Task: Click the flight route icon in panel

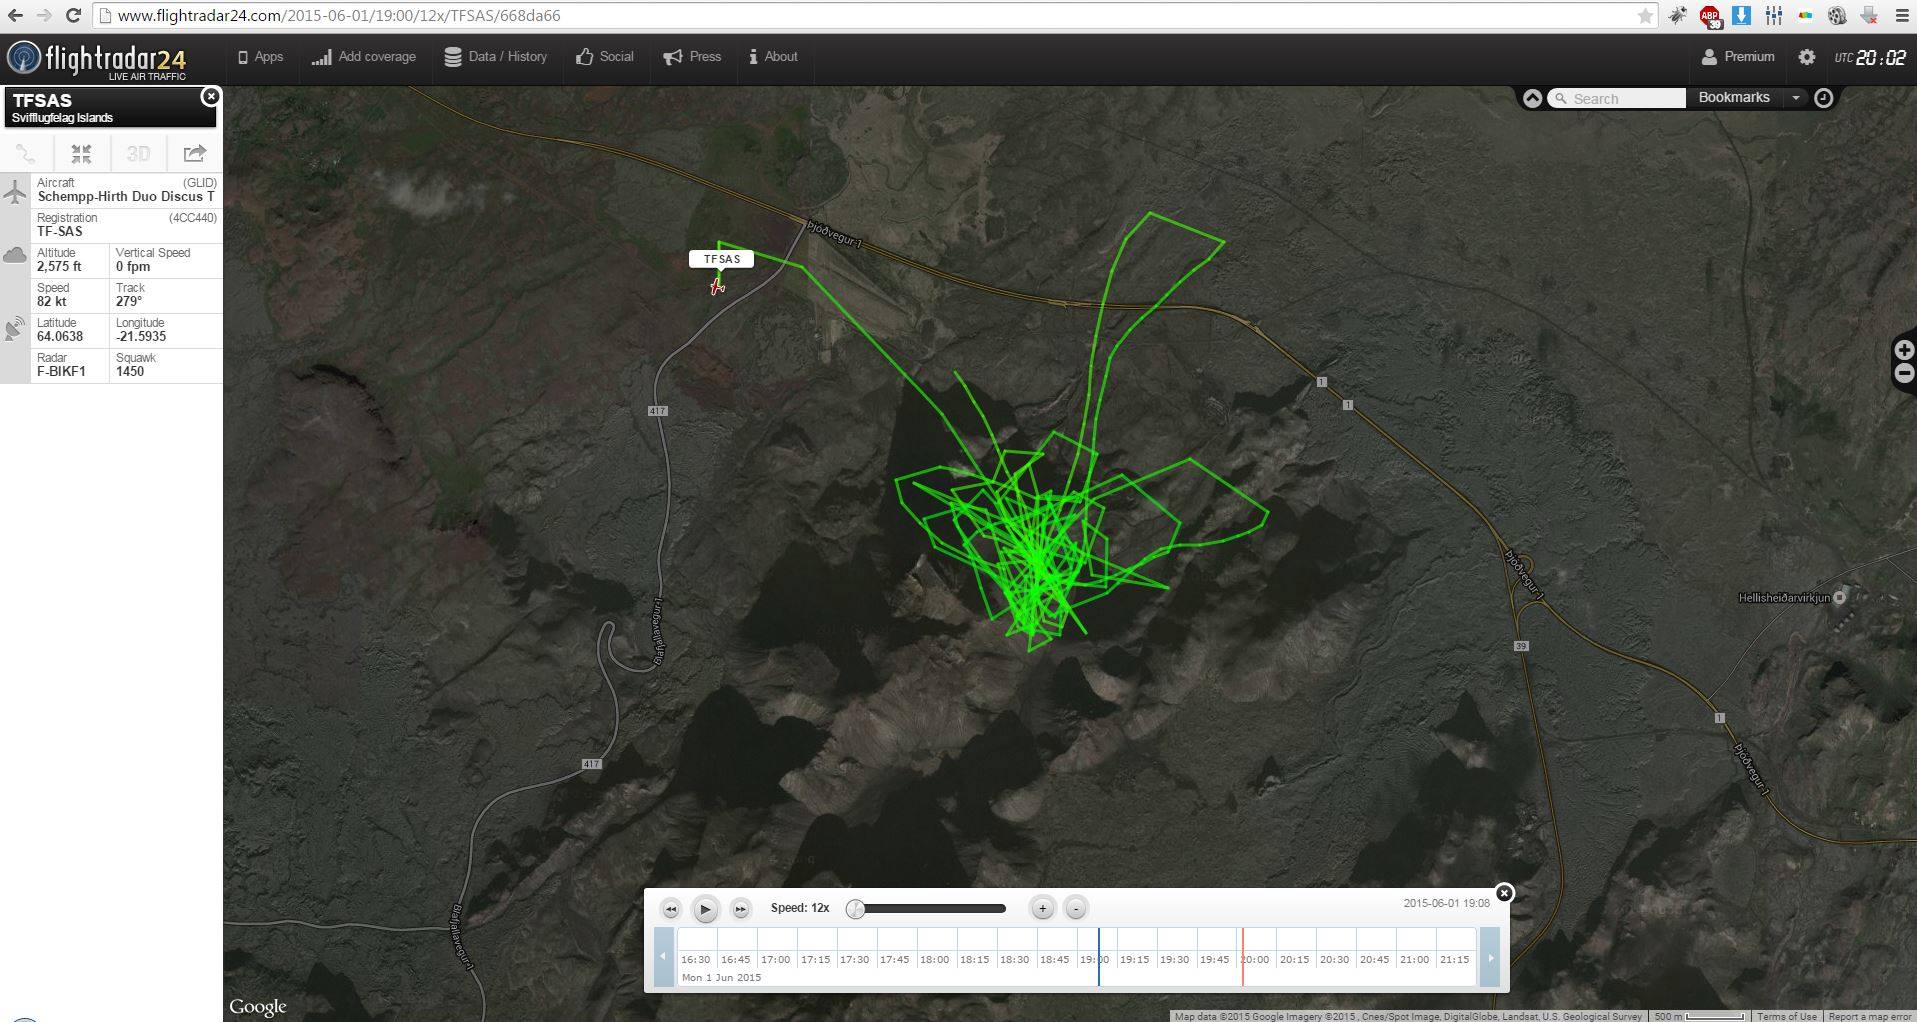Action: 26,154
